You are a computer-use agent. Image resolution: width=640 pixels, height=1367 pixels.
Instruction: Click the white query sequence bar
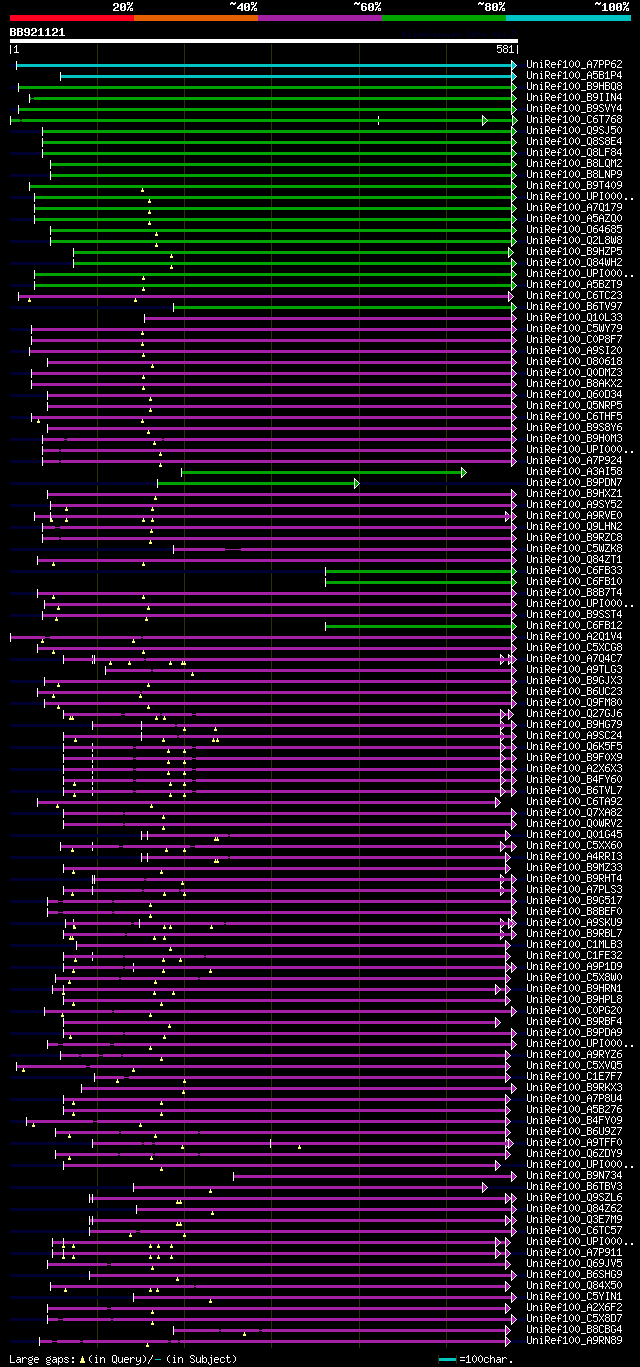click(264, 41)
